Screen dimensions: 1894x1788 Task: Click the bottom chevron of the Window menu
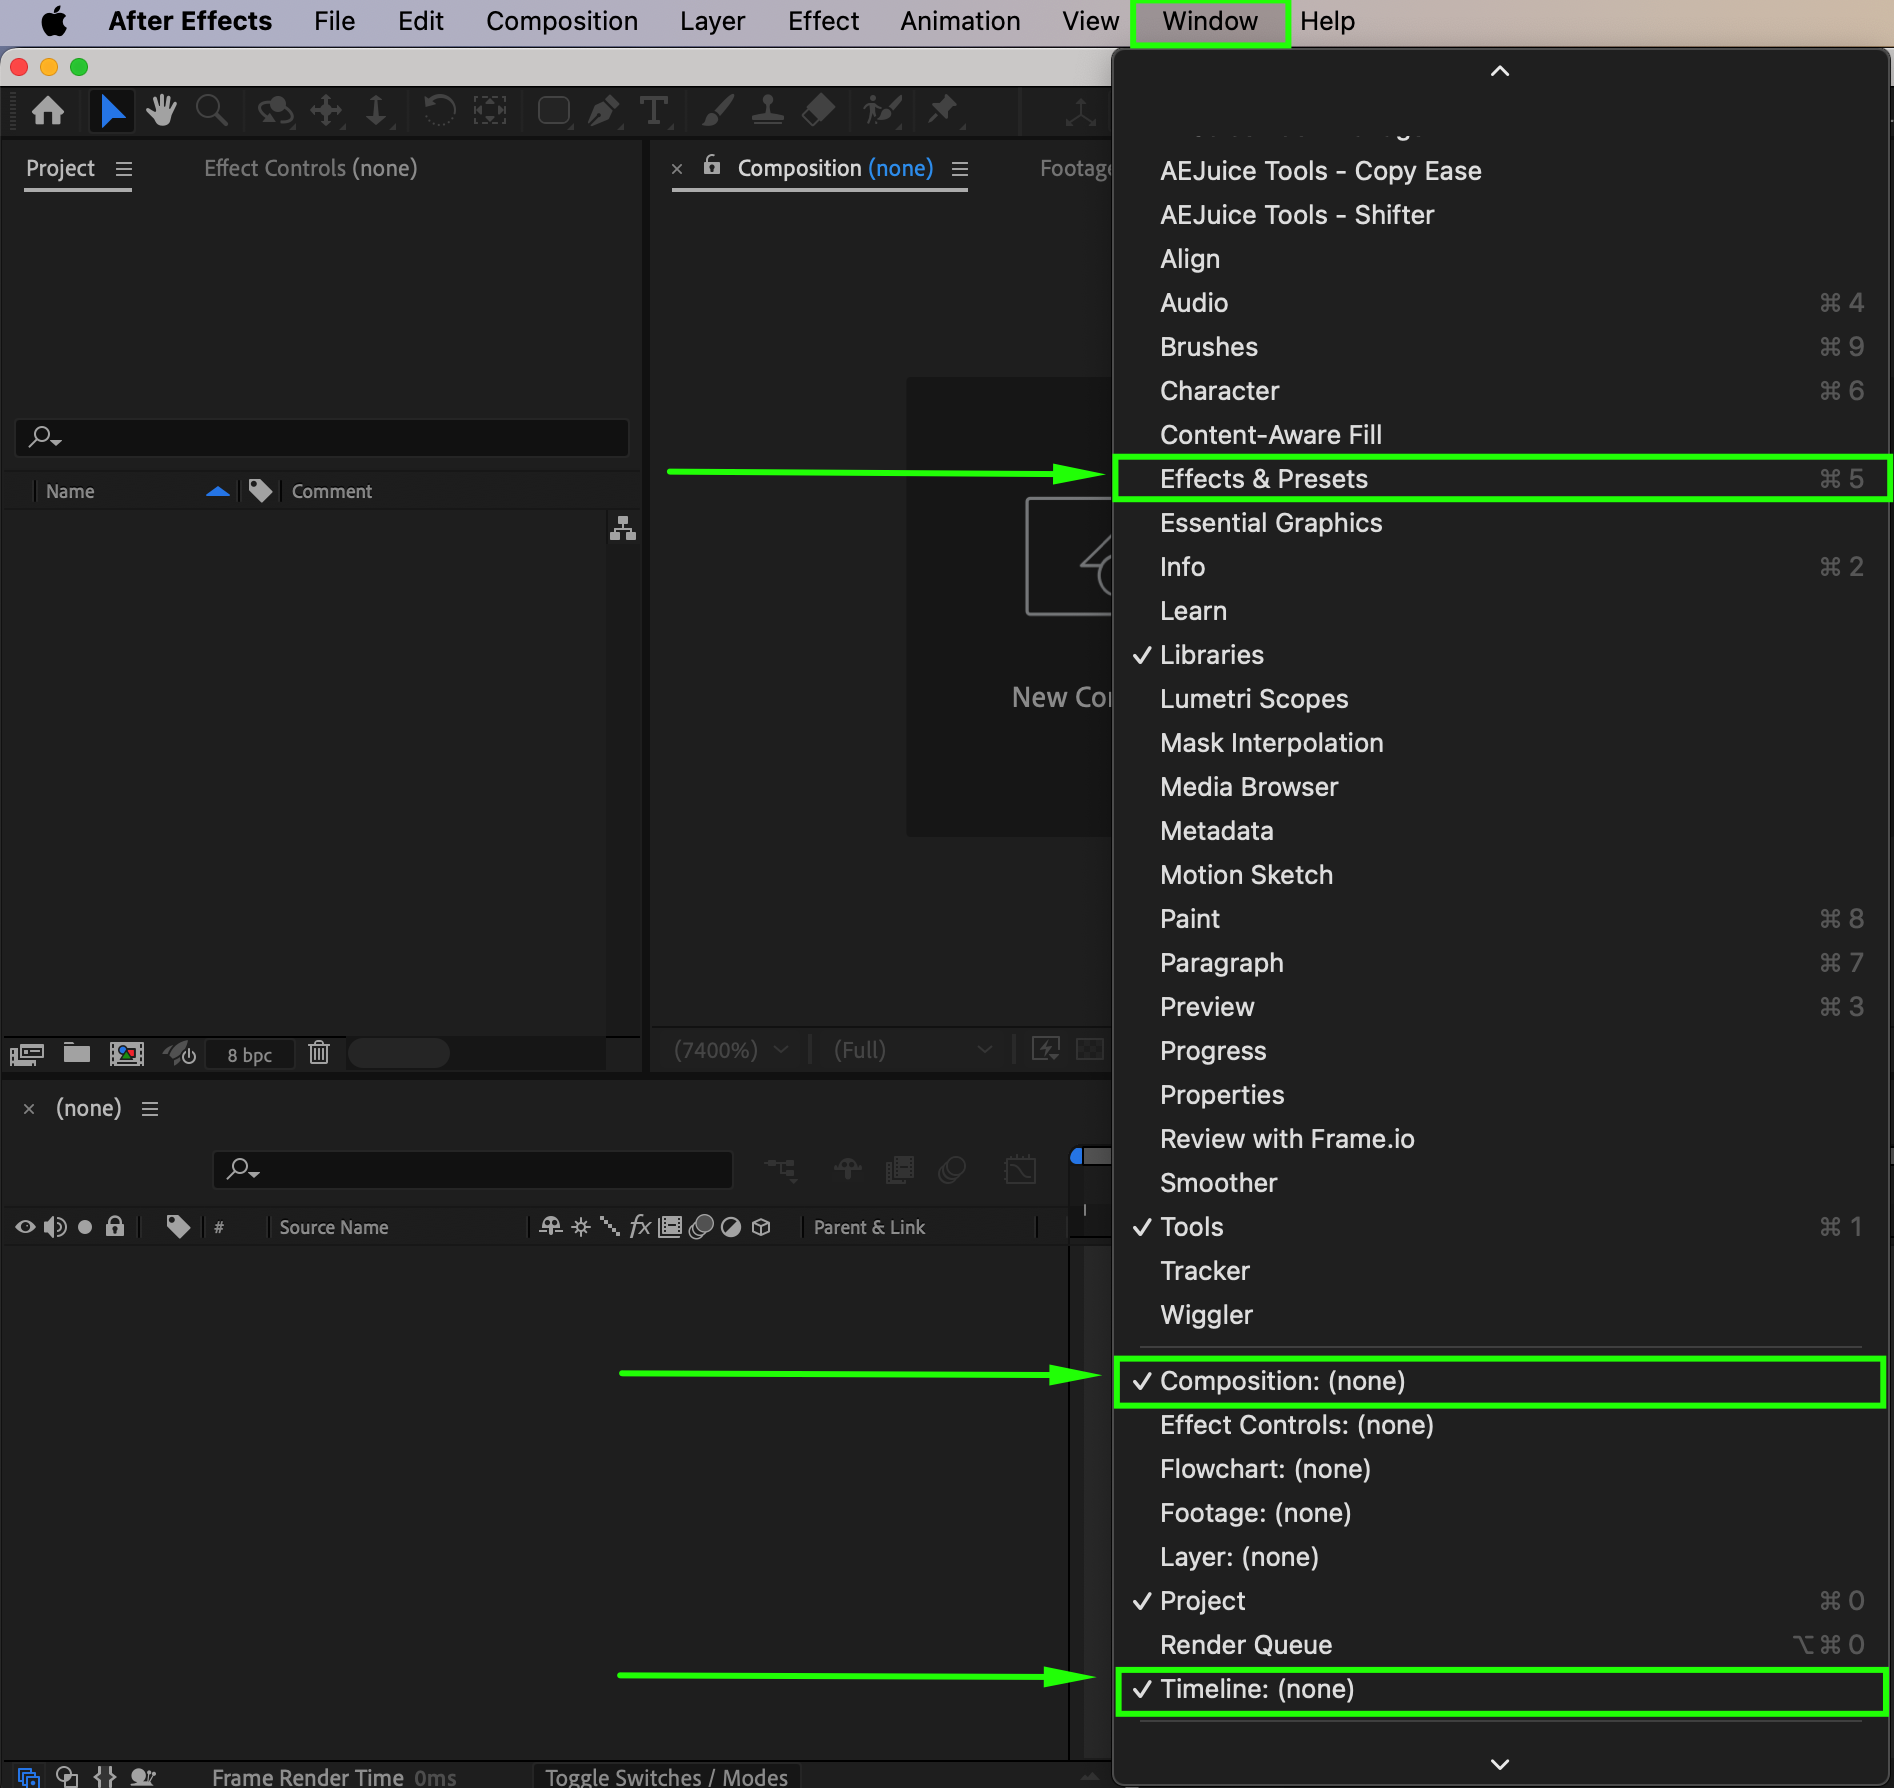tap(1499, 1764)
